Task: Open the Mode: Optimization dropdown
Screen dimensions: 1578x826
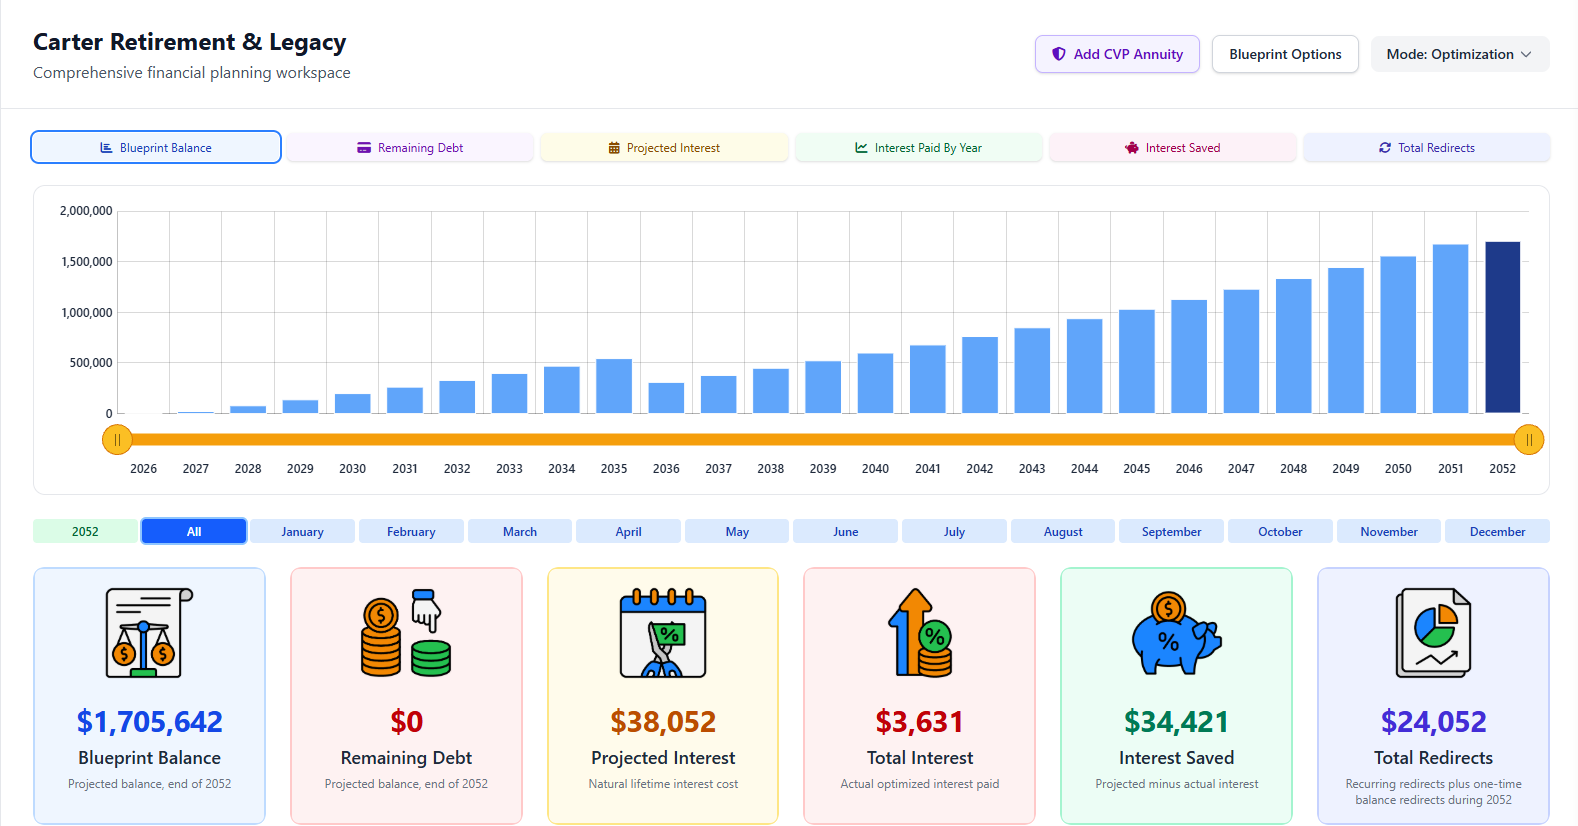Action: [1459, 54]
